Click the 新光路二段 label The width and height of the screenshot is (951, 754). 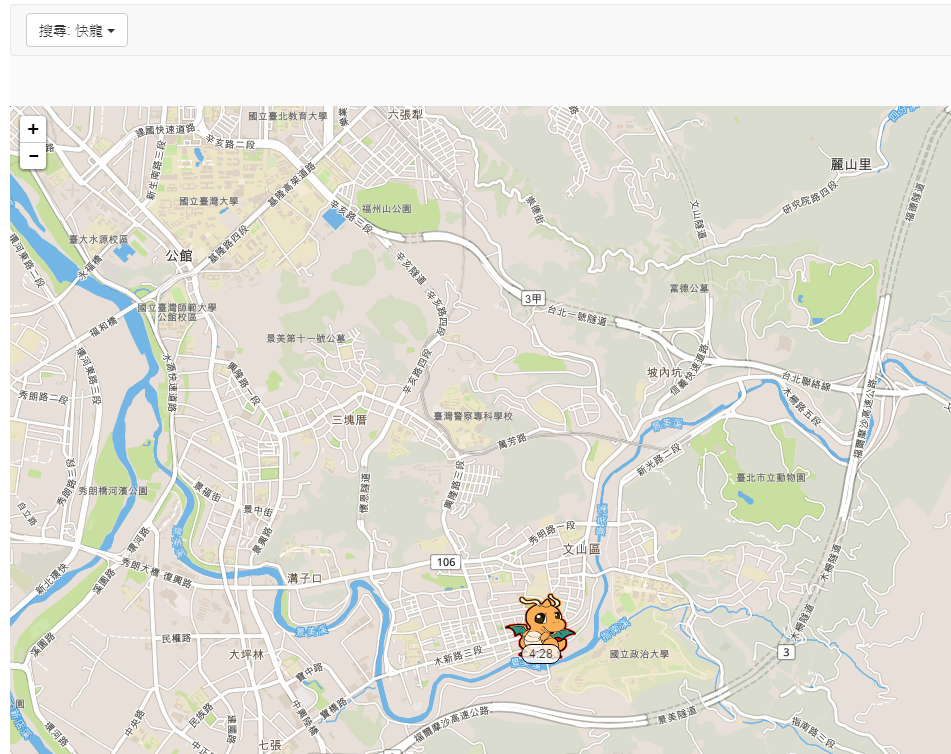[659, 460]
